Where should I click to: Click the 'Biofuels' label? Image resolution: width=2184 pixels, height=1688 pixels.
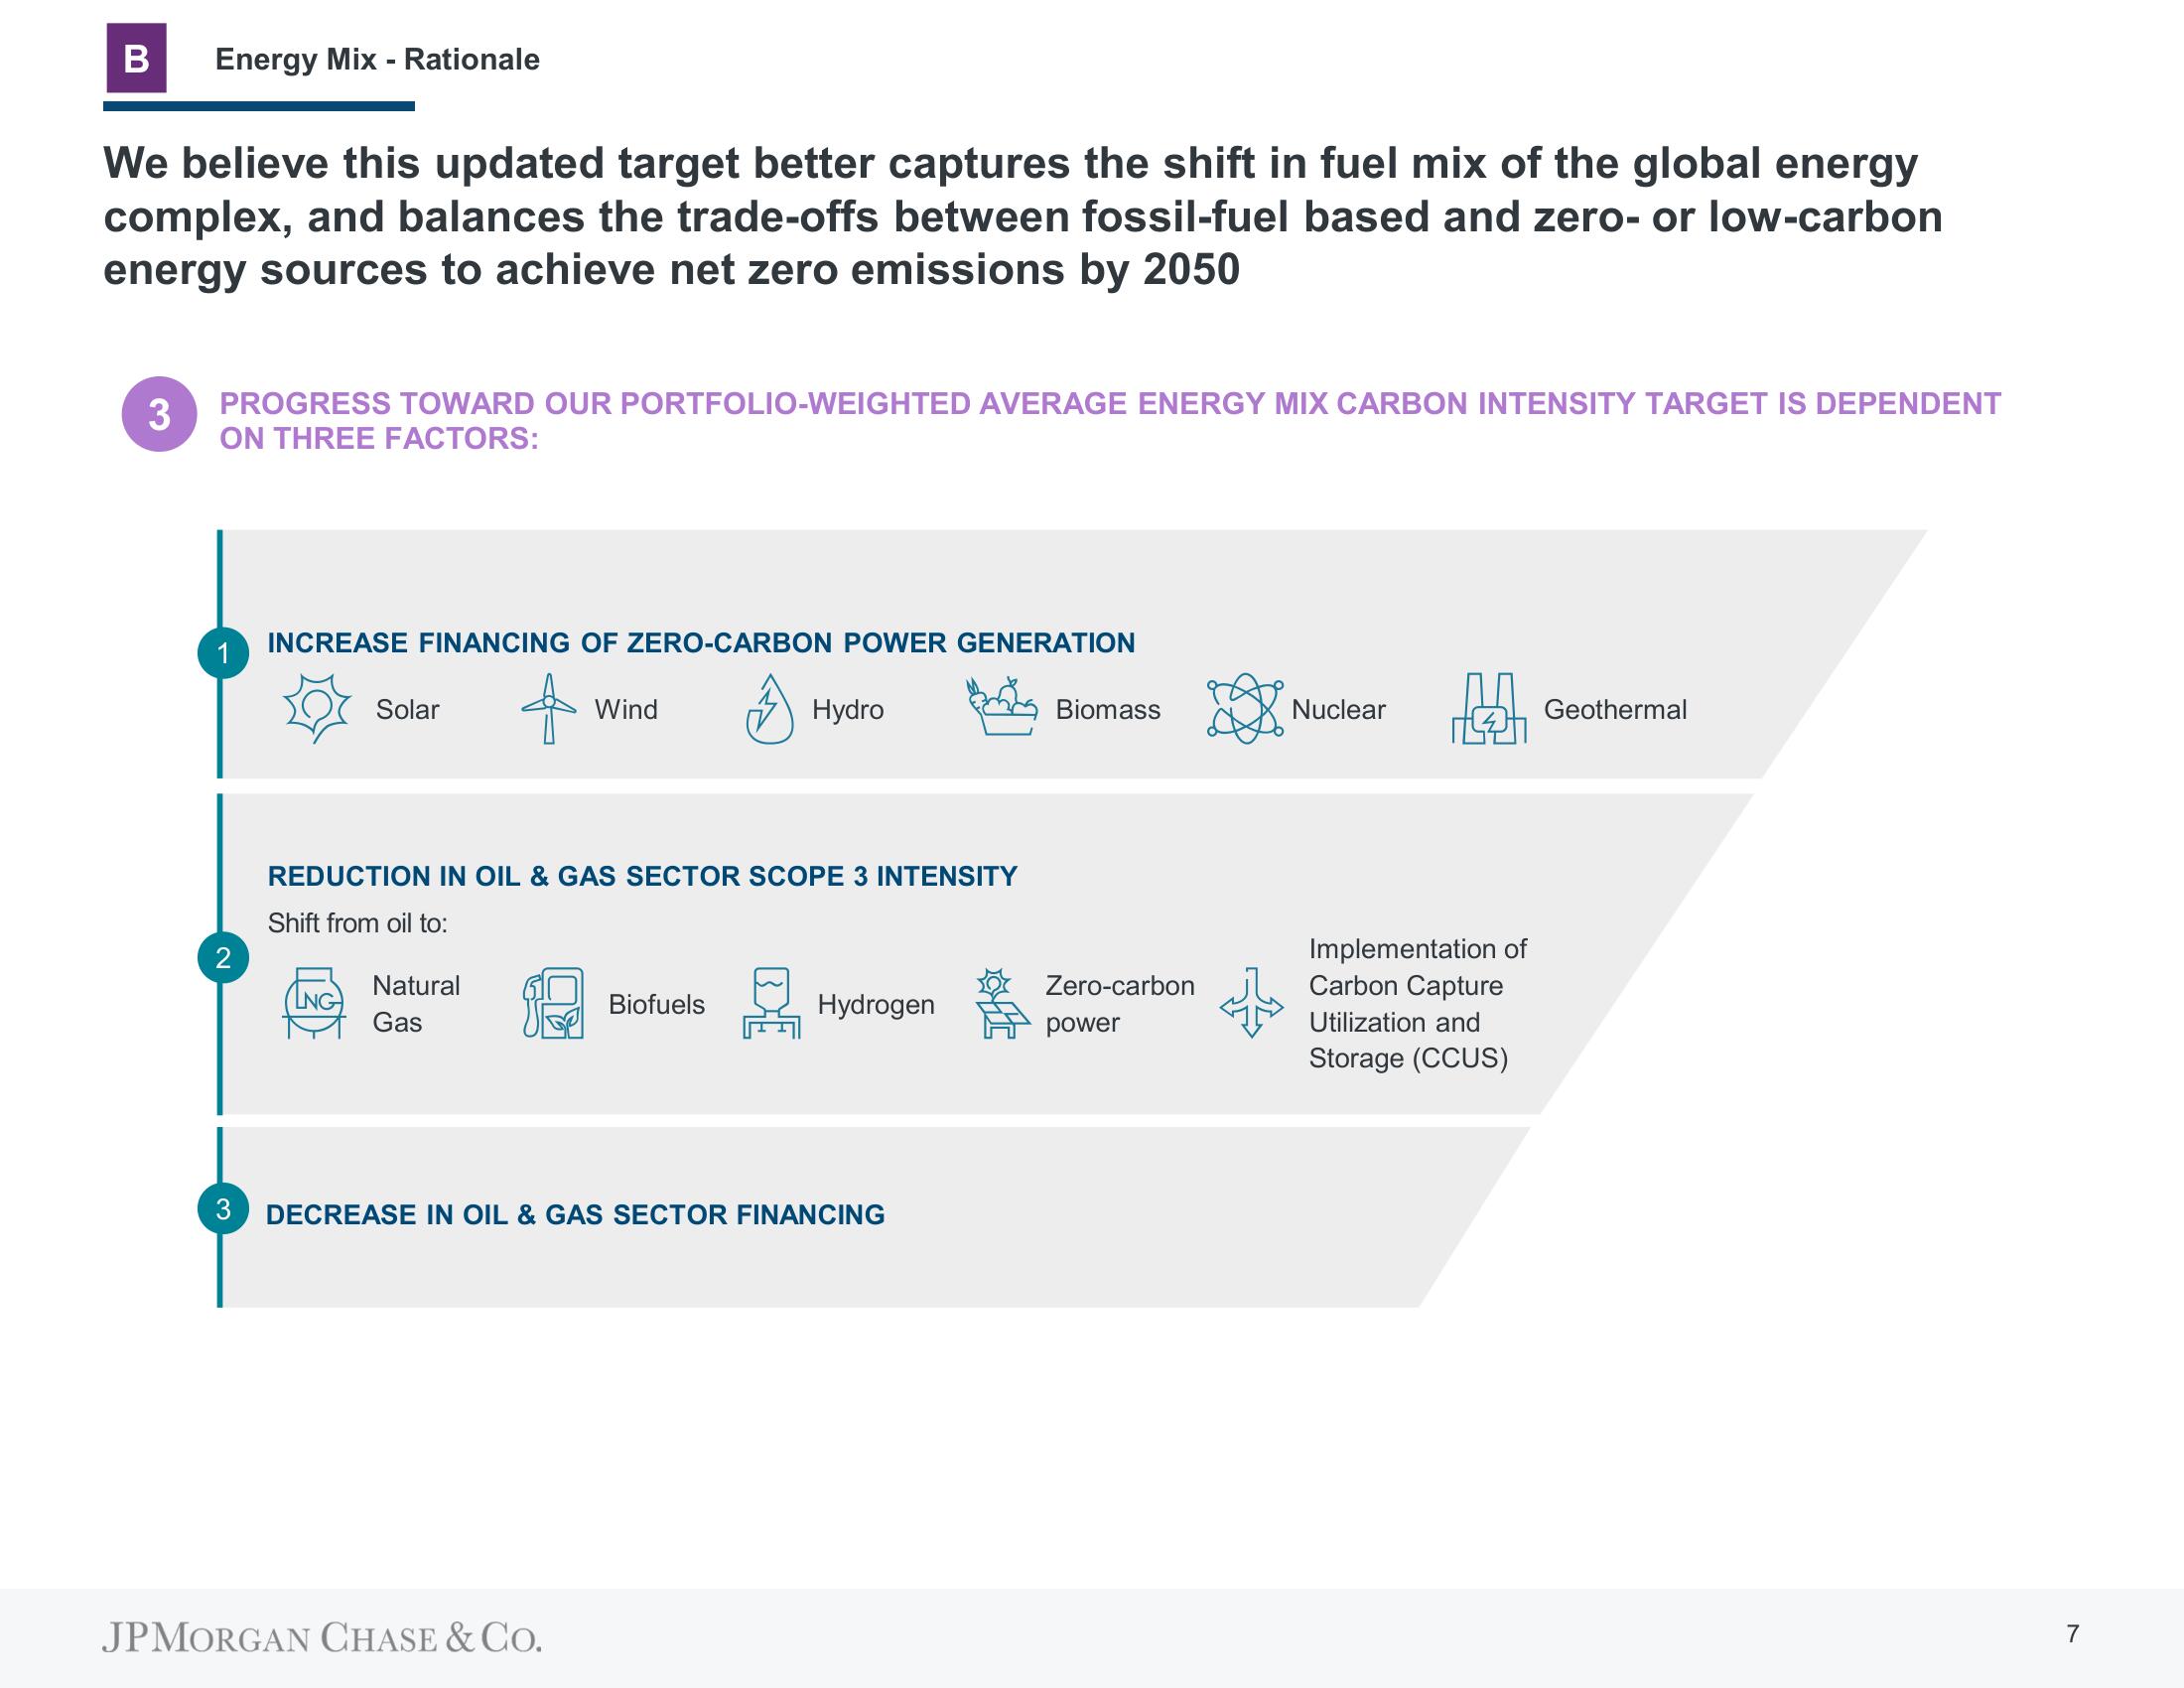point(656,1004)
